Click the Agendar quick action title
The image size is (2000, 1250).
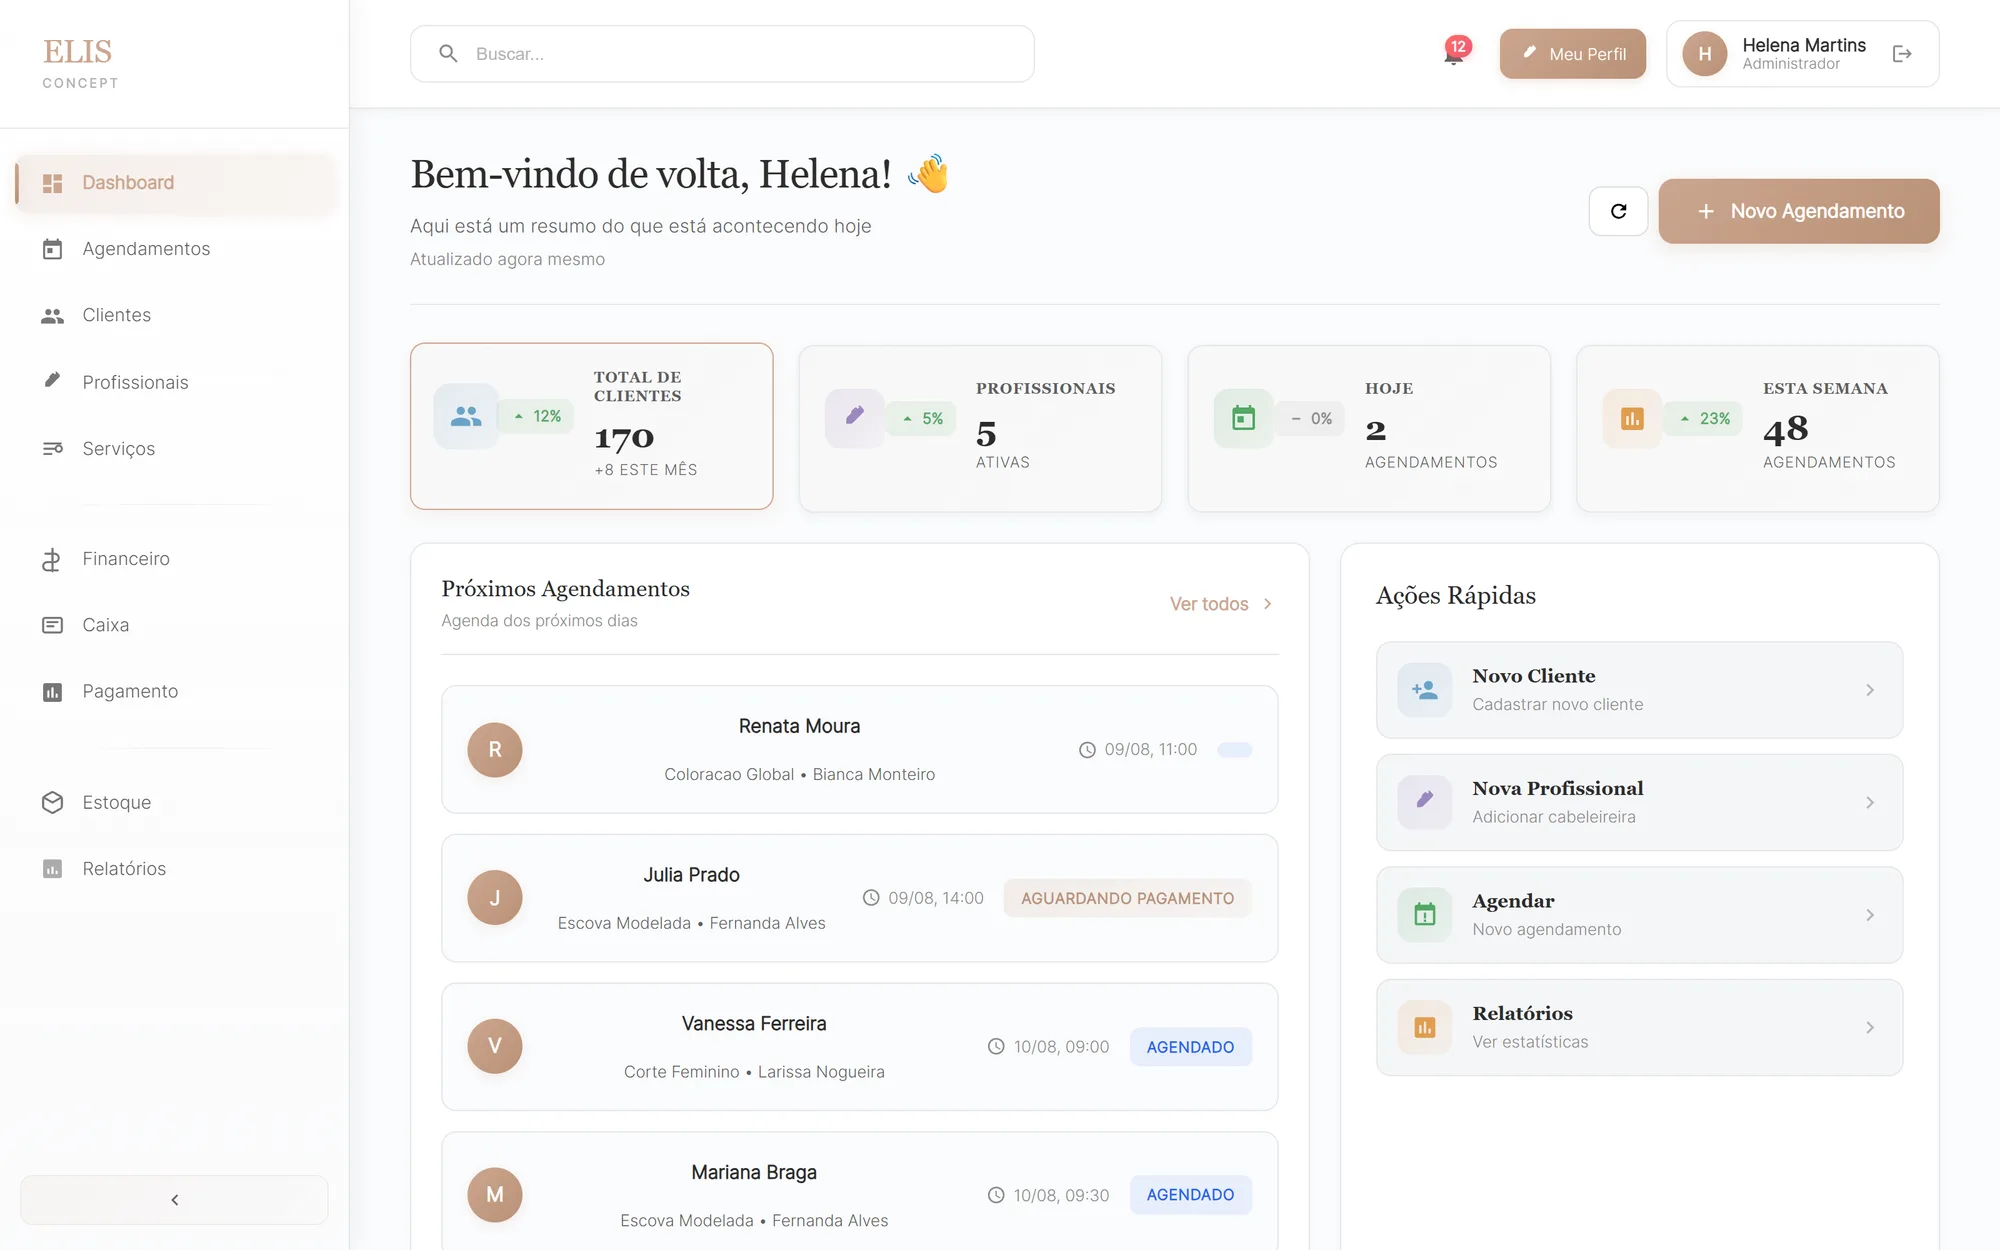tap(1513, 901)
